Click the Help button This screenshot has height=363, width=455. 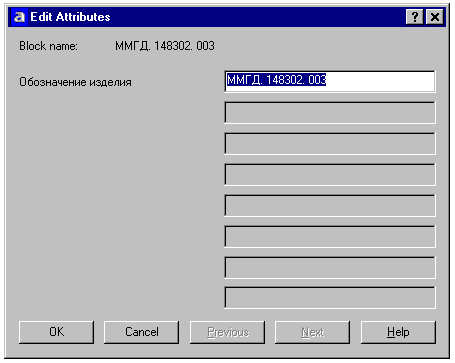tap(398, 332)
